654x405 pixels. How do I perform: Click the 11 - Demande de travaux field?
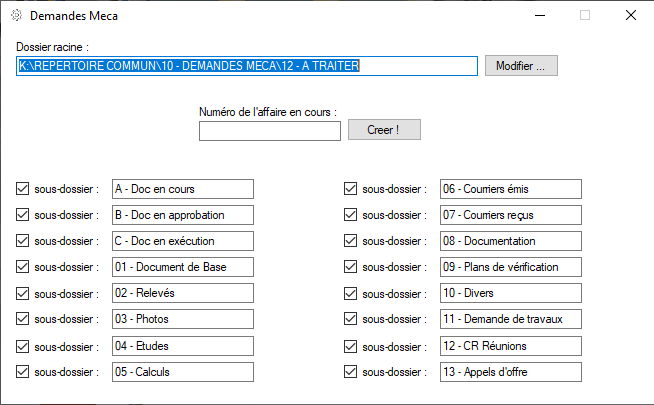pyautogui.click(x=510, y=319)
